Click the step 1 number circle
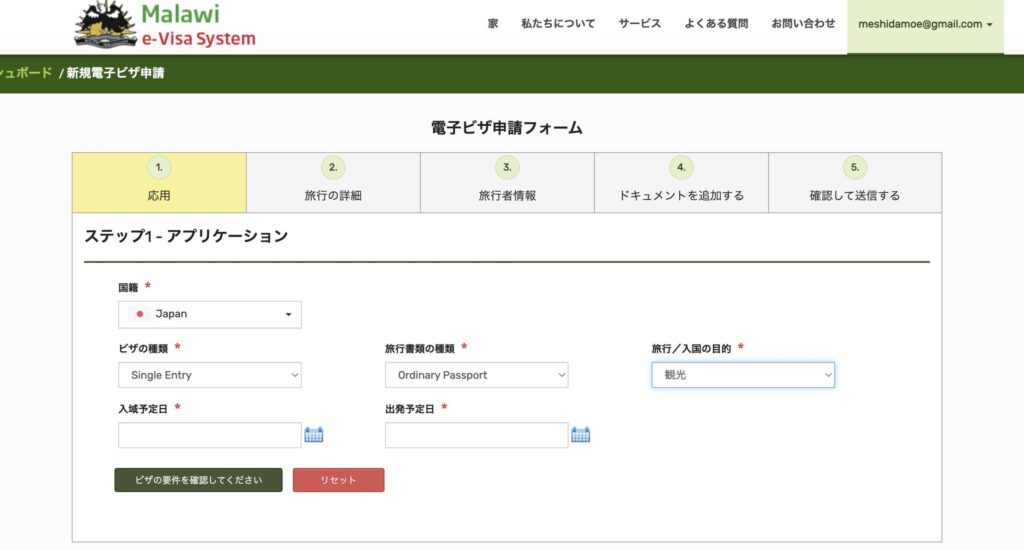1024x550 pixels. 159,168
